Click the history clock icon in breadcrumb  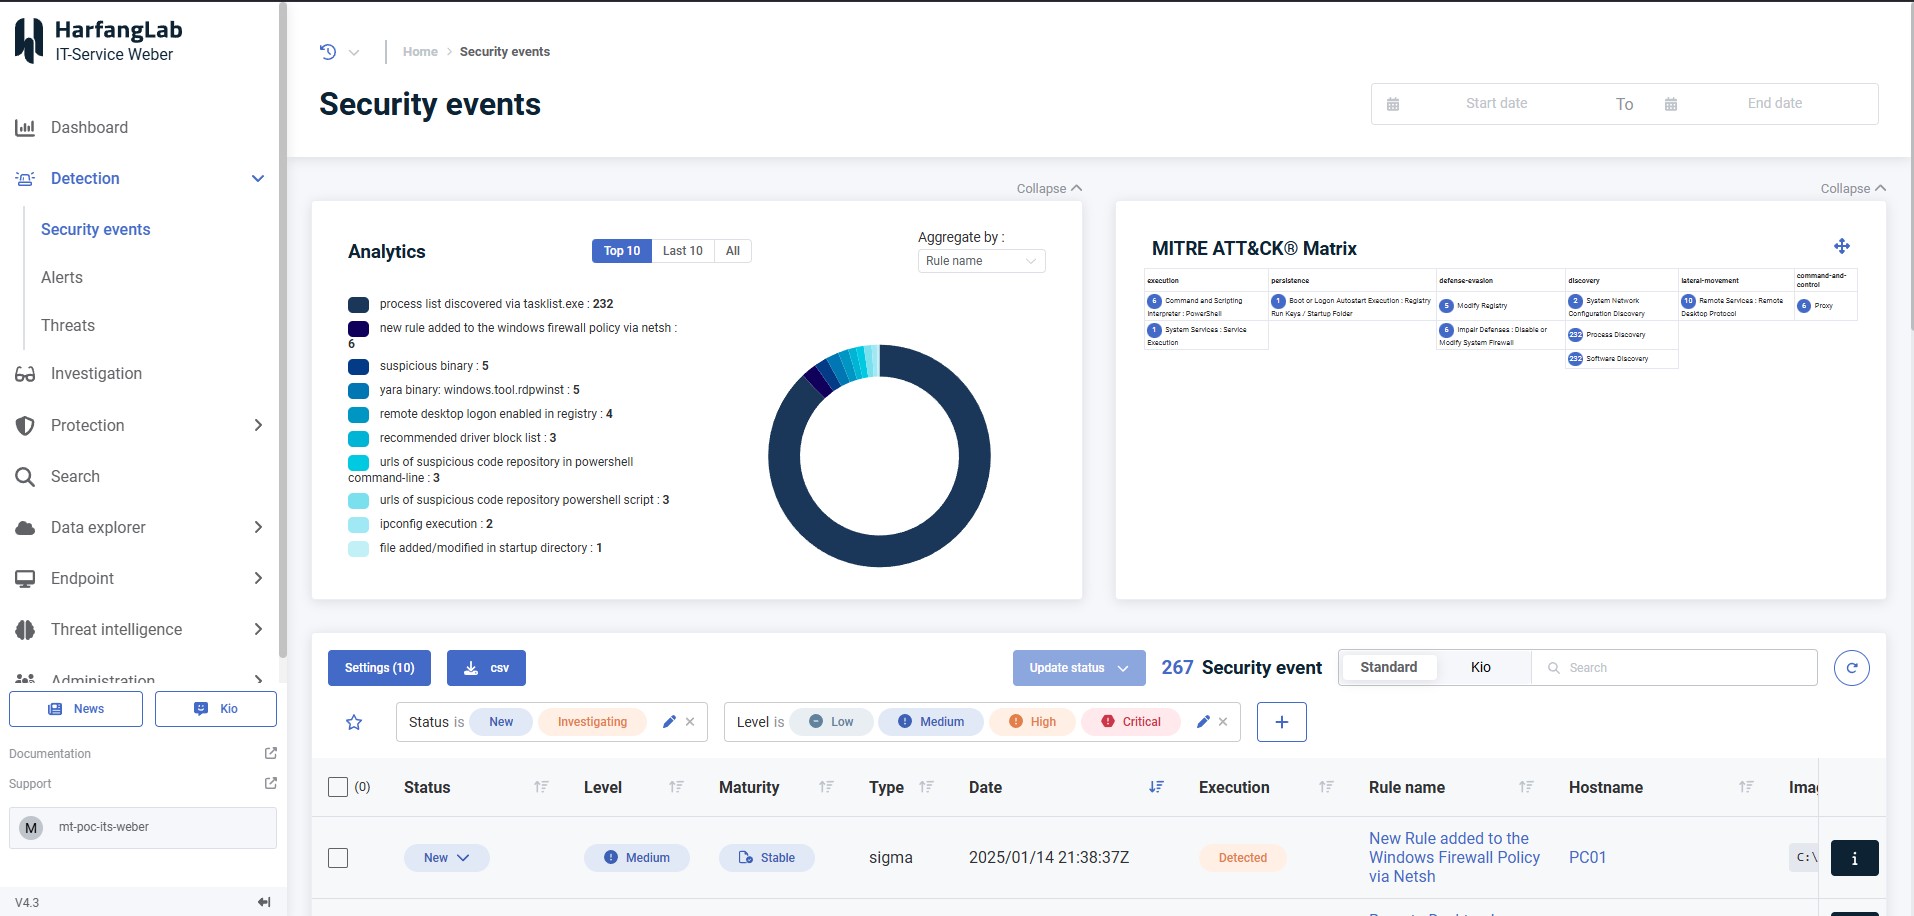[328, 52]
